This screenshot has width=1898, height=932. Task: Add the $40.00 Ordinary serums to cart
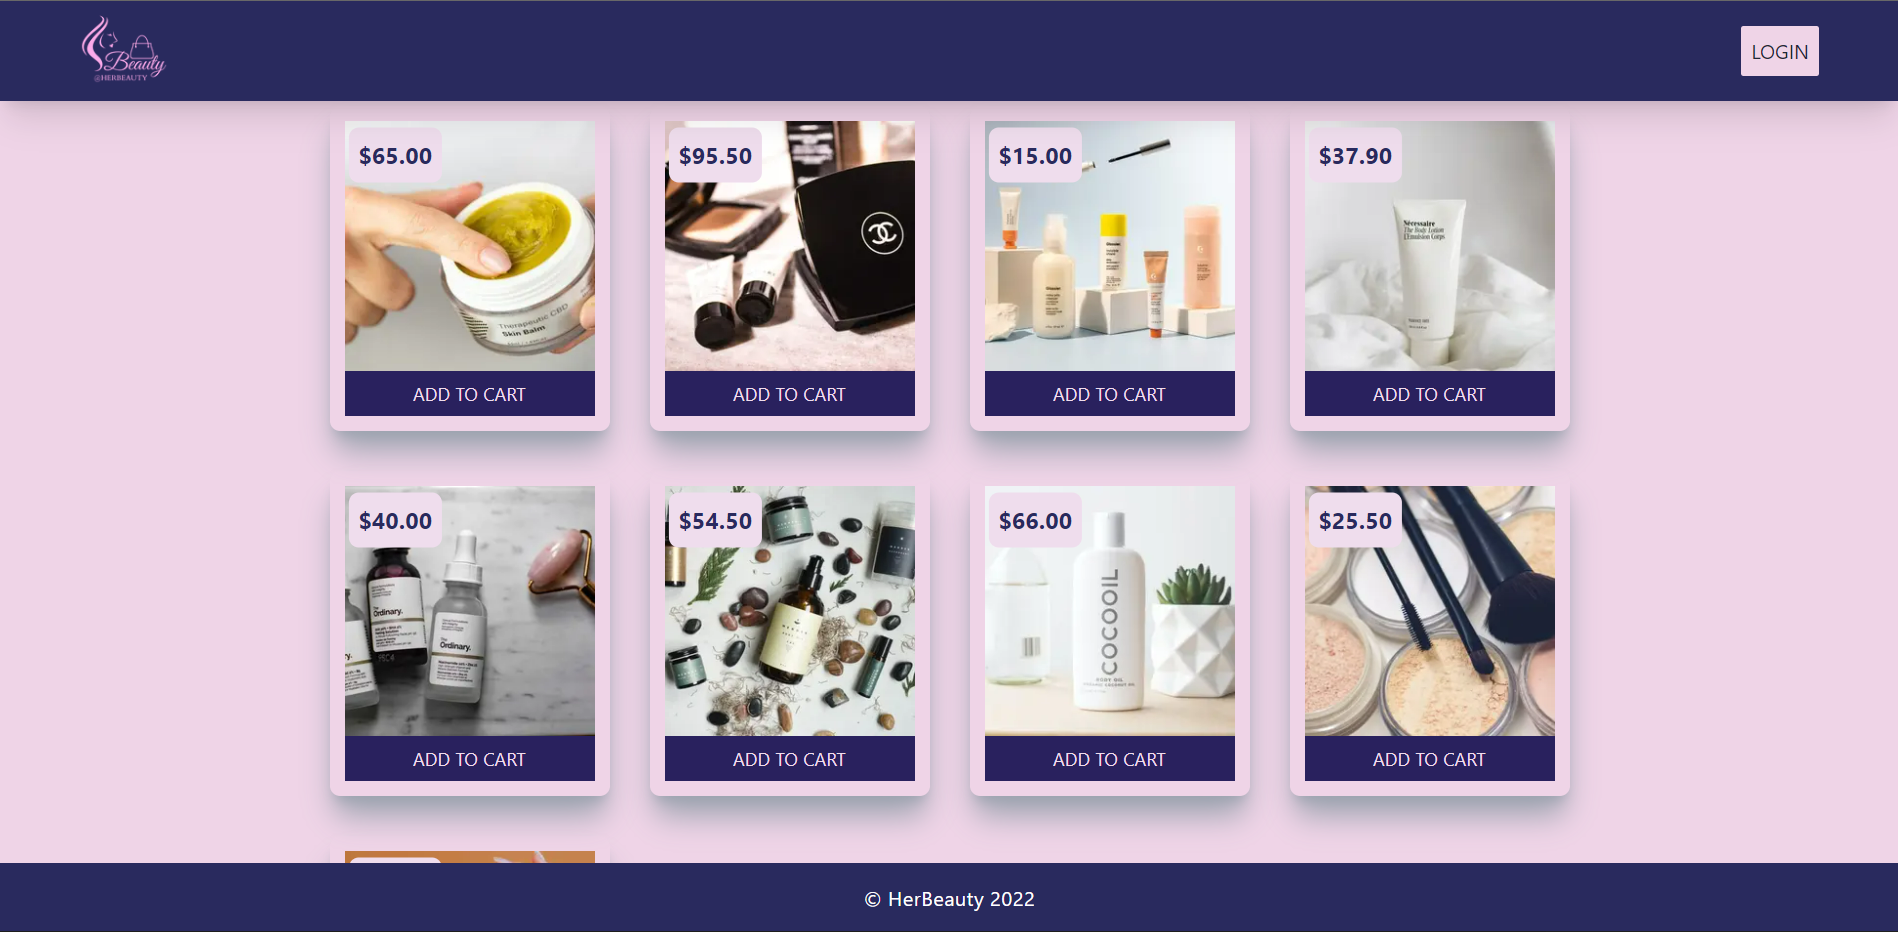(x=470, y=759)
